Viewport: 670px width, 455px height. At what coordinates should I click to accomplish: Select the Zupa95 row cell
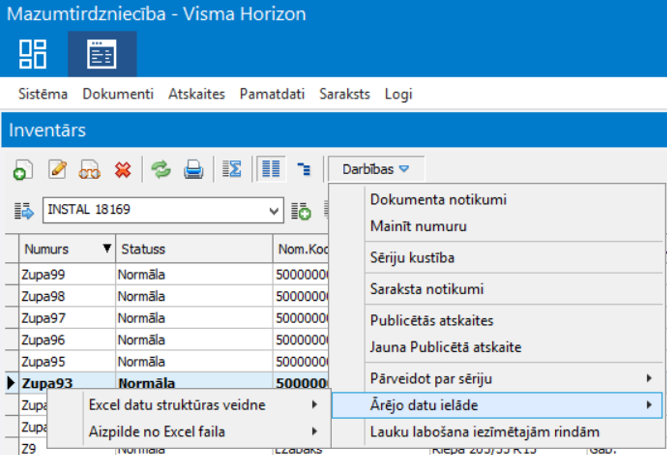[67, 361]
